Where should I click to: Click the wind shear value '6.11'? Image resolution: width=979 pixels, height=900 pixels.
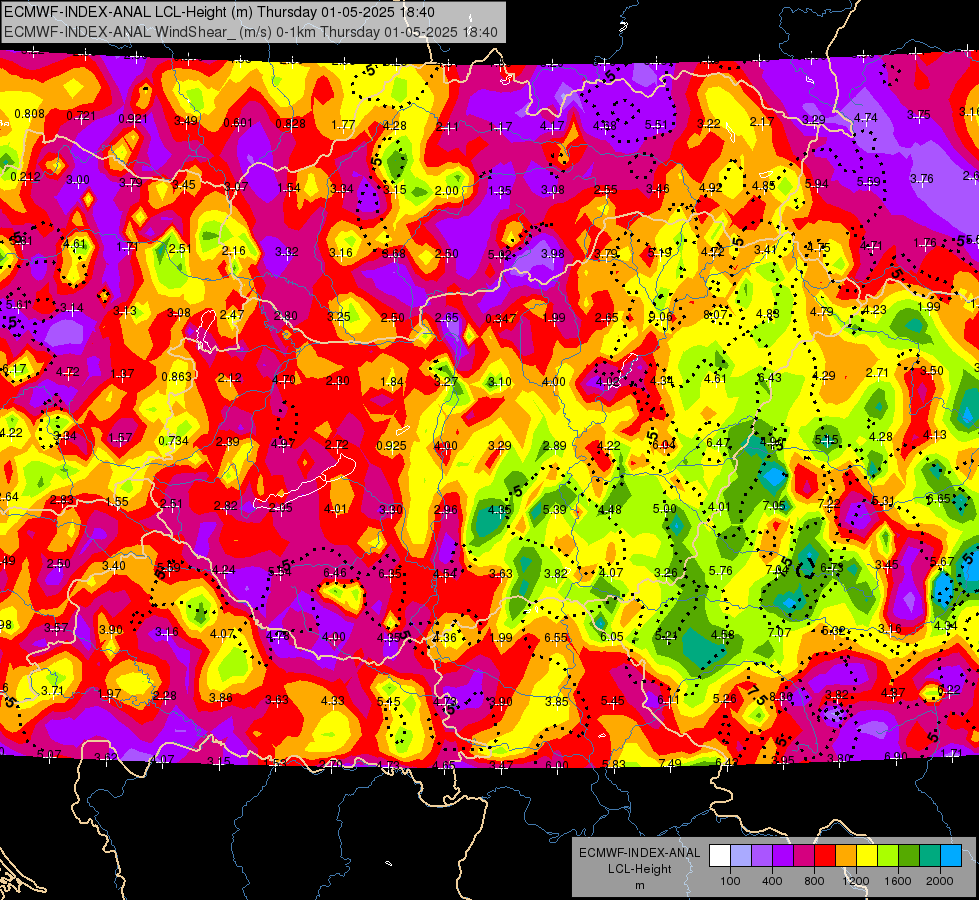click(668, 701)
